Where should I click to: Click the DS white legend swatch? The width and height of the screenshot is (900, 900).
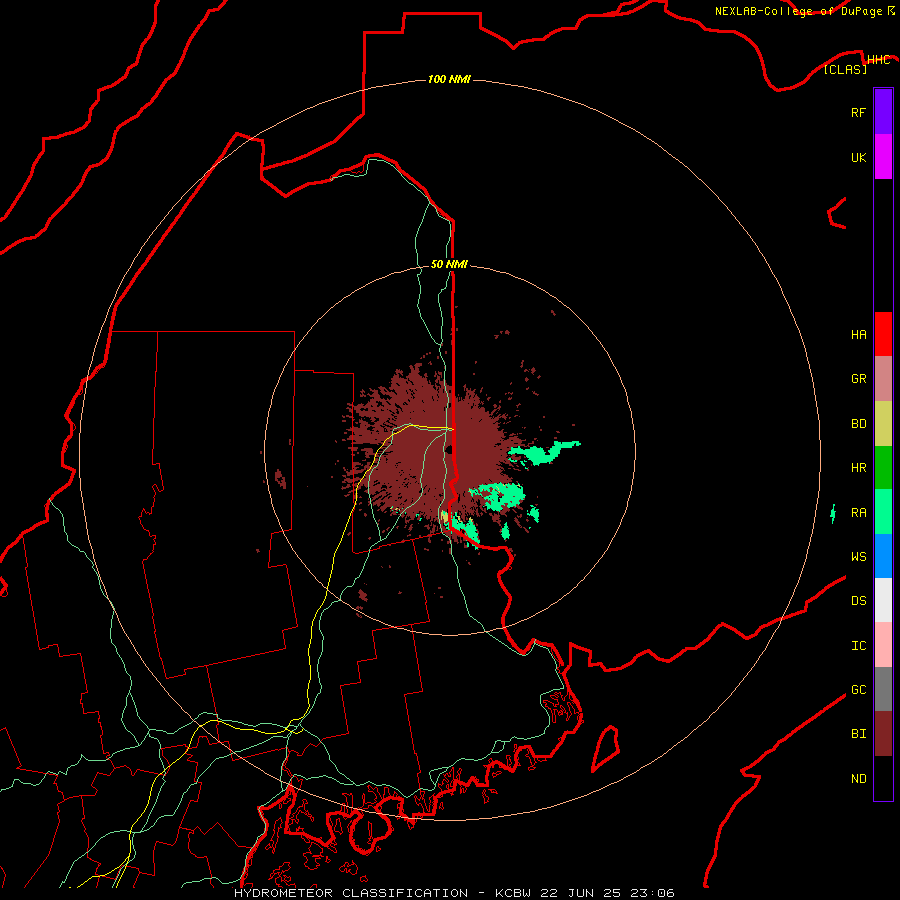(883, 600)
